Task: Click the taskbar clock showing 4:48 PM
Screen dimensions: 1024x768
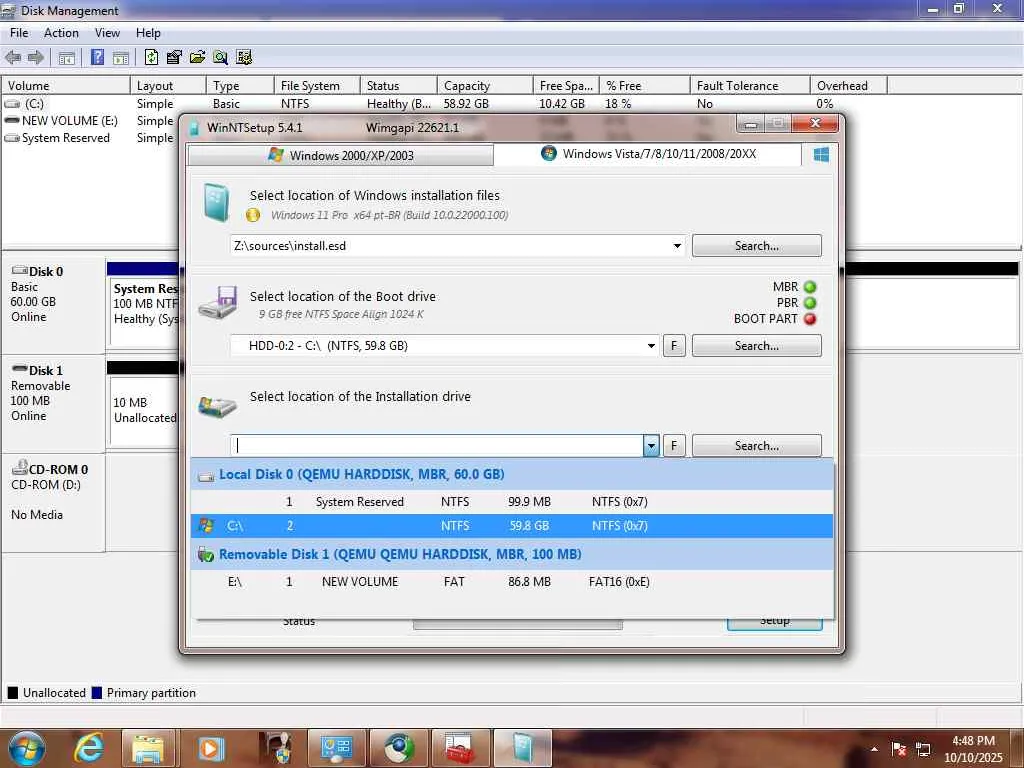Action: point(973,749)
